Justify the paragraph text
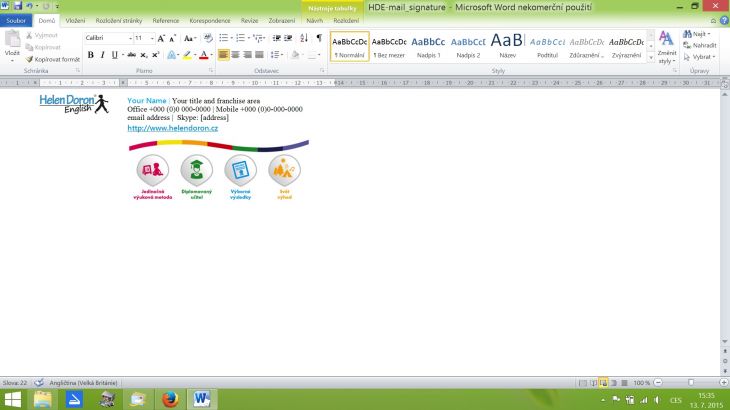 [260, 55]
